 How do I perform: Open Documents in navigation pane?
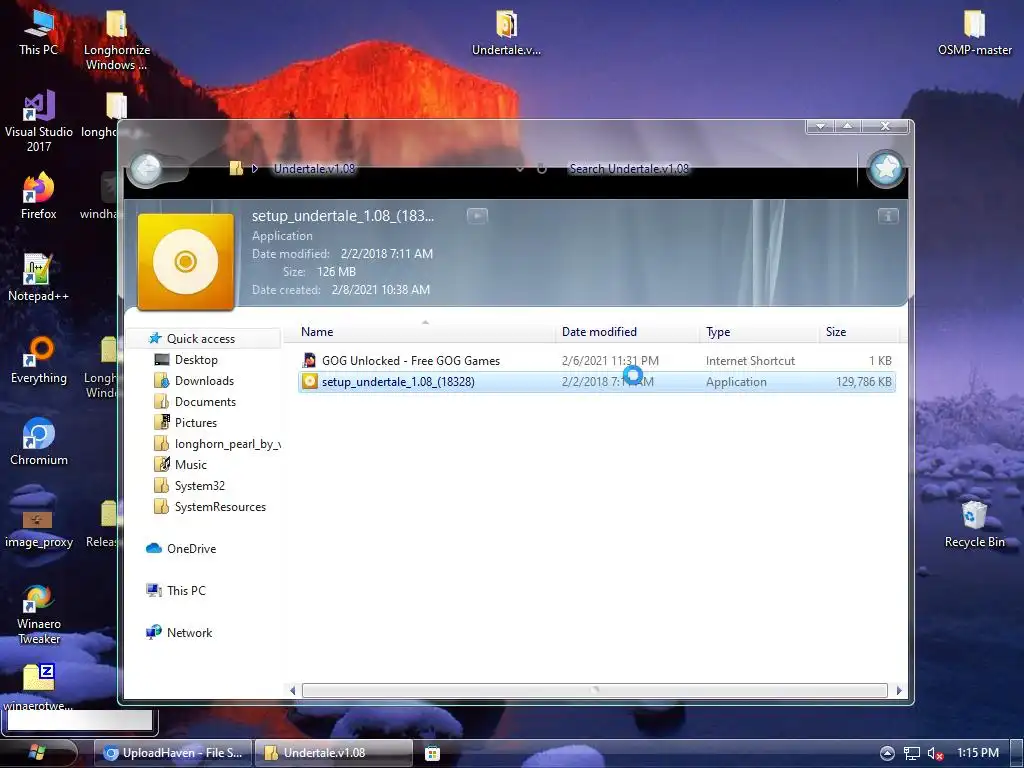(x=205, y=402)
